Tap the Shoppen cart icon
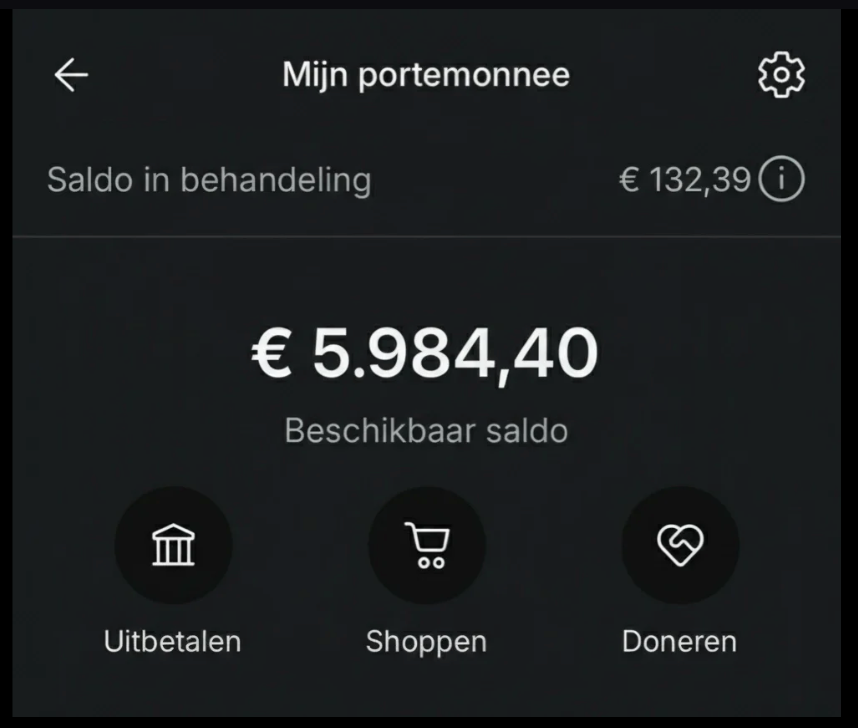Viewport: 858px width, 728px height. (427, 546)
